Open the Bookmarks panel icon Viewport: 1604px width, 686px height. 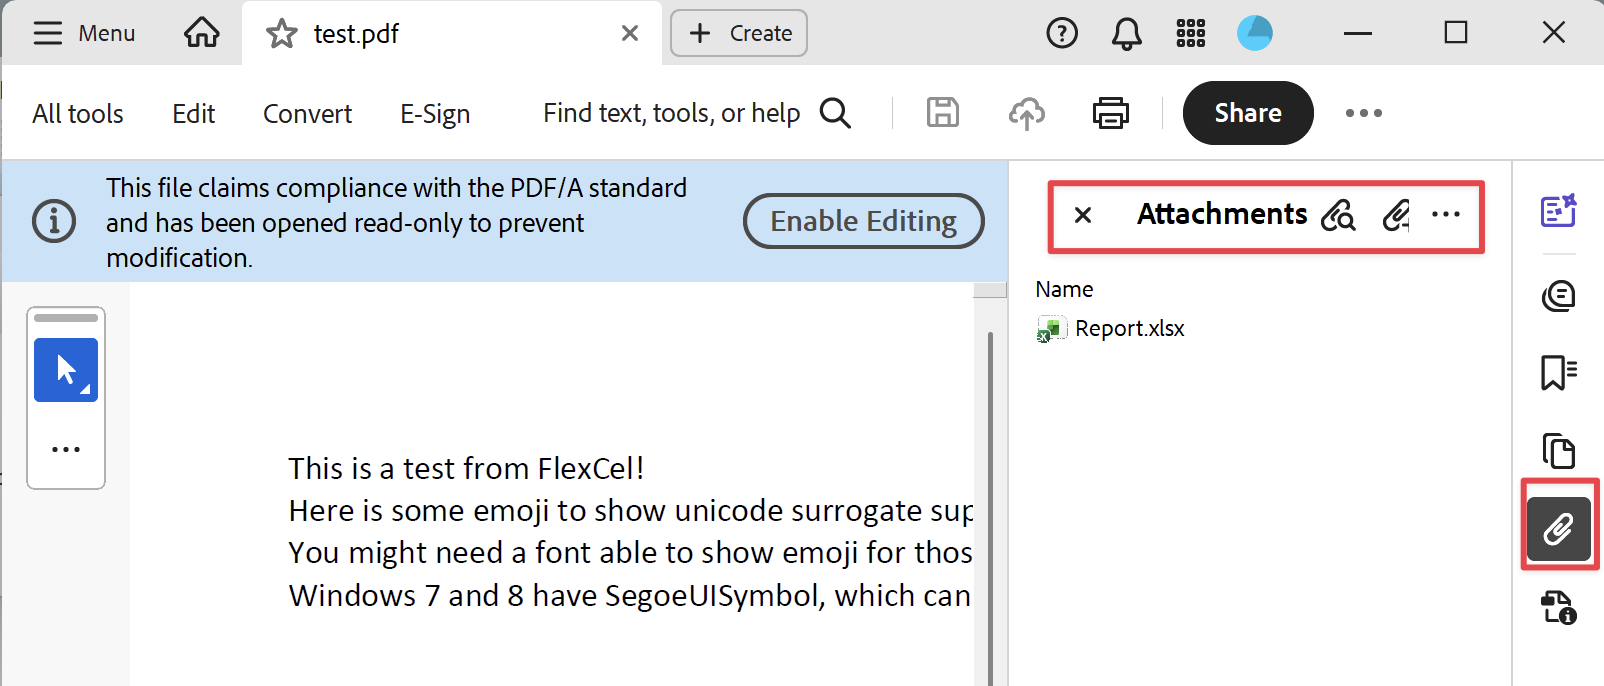(x=1558, y=373)
